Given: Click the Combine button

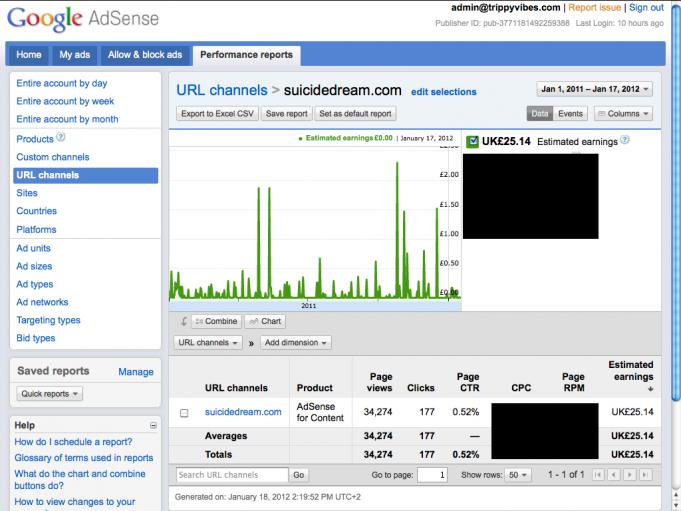Looking at the screenshot, I should [216, 321].
